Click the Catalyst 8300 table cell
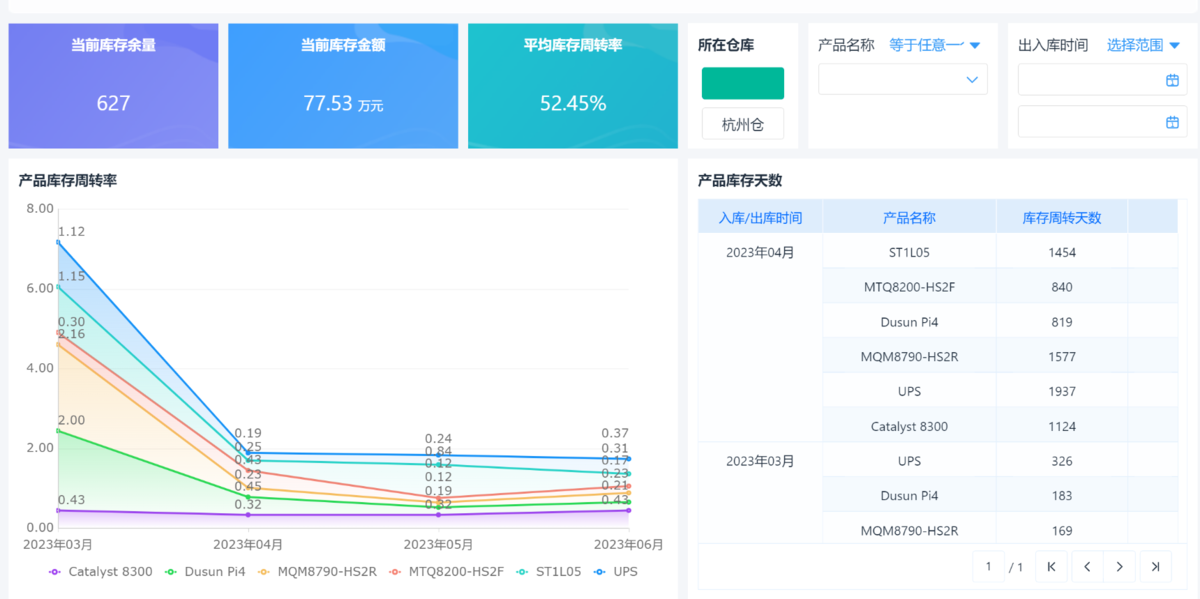1200x599 pixels. coord(909,426)
